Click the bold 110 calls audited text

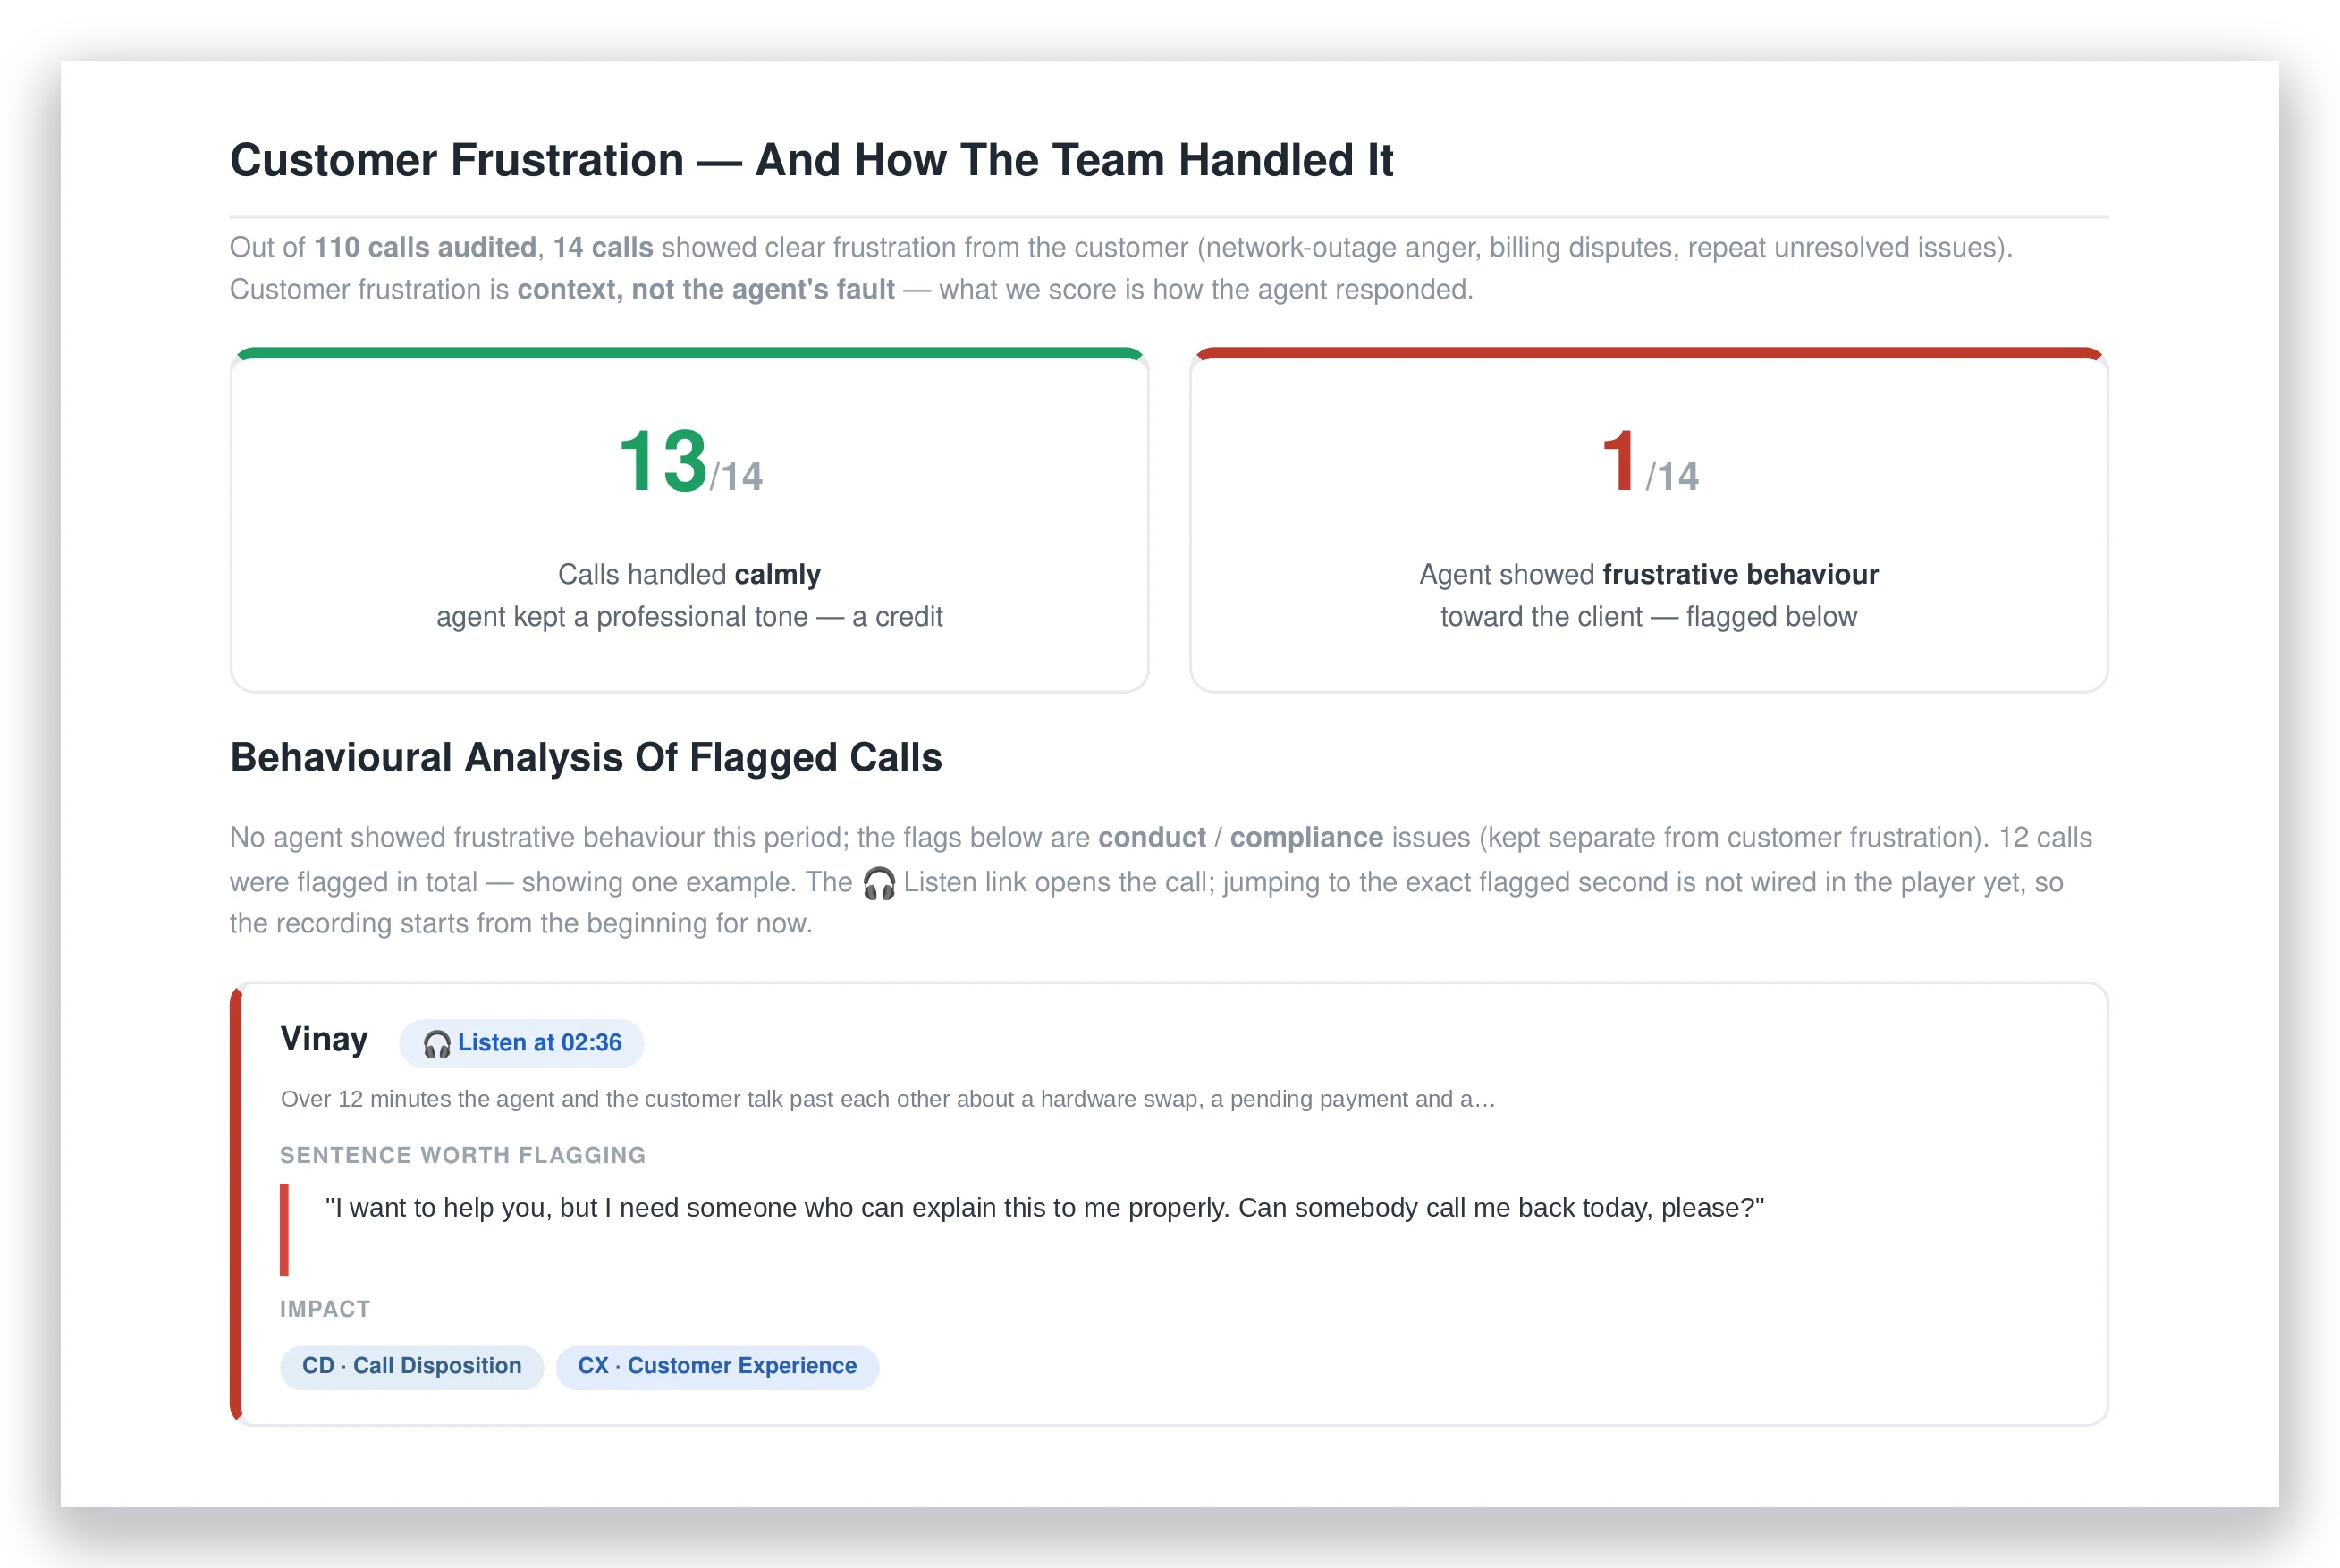point(425,247)
